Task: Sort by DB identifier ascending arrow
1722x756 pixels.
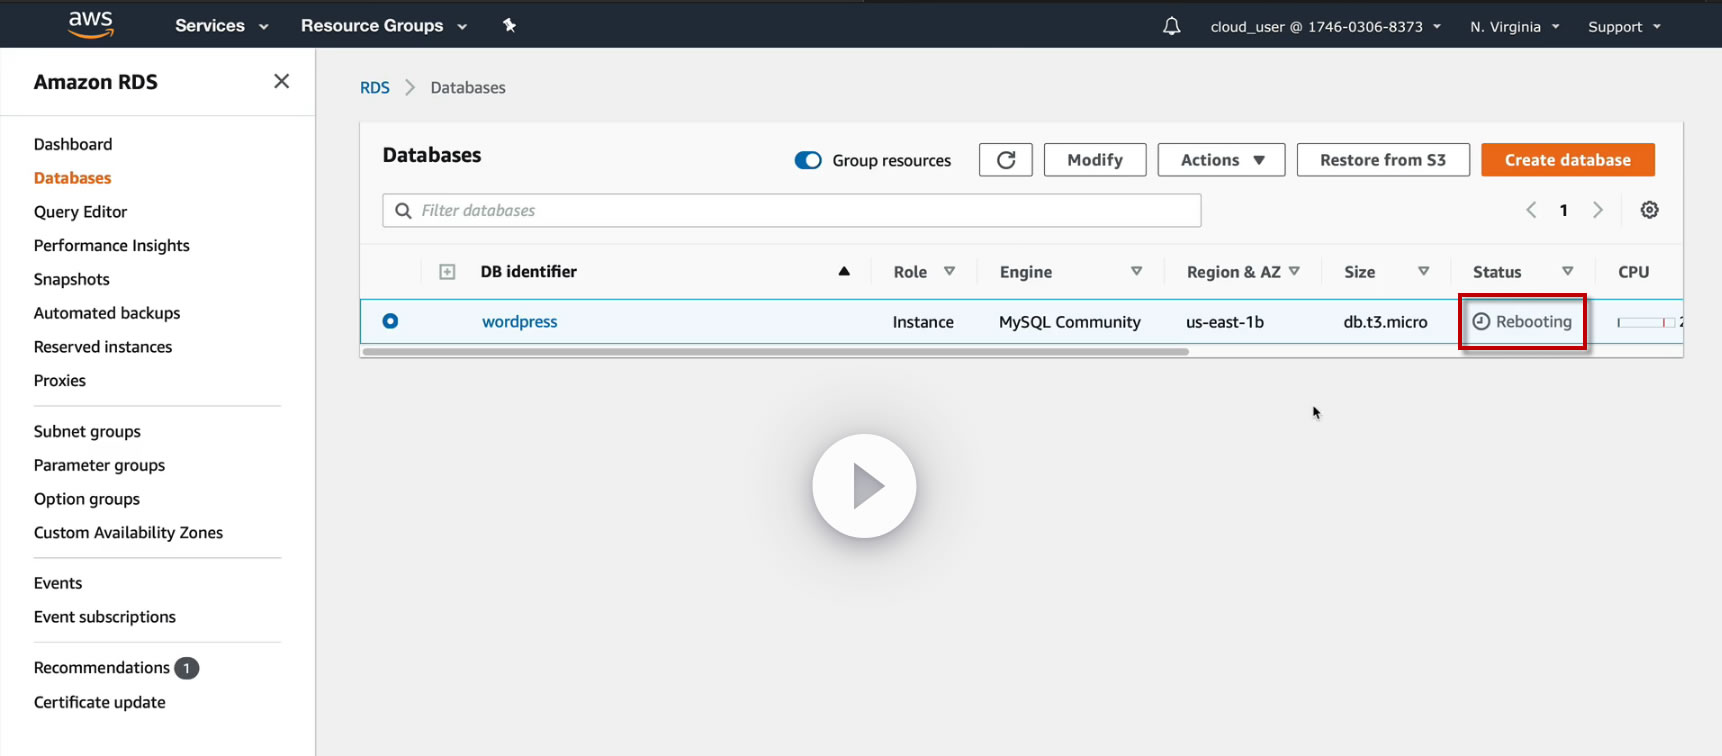Action: click(x=844, y=271)
